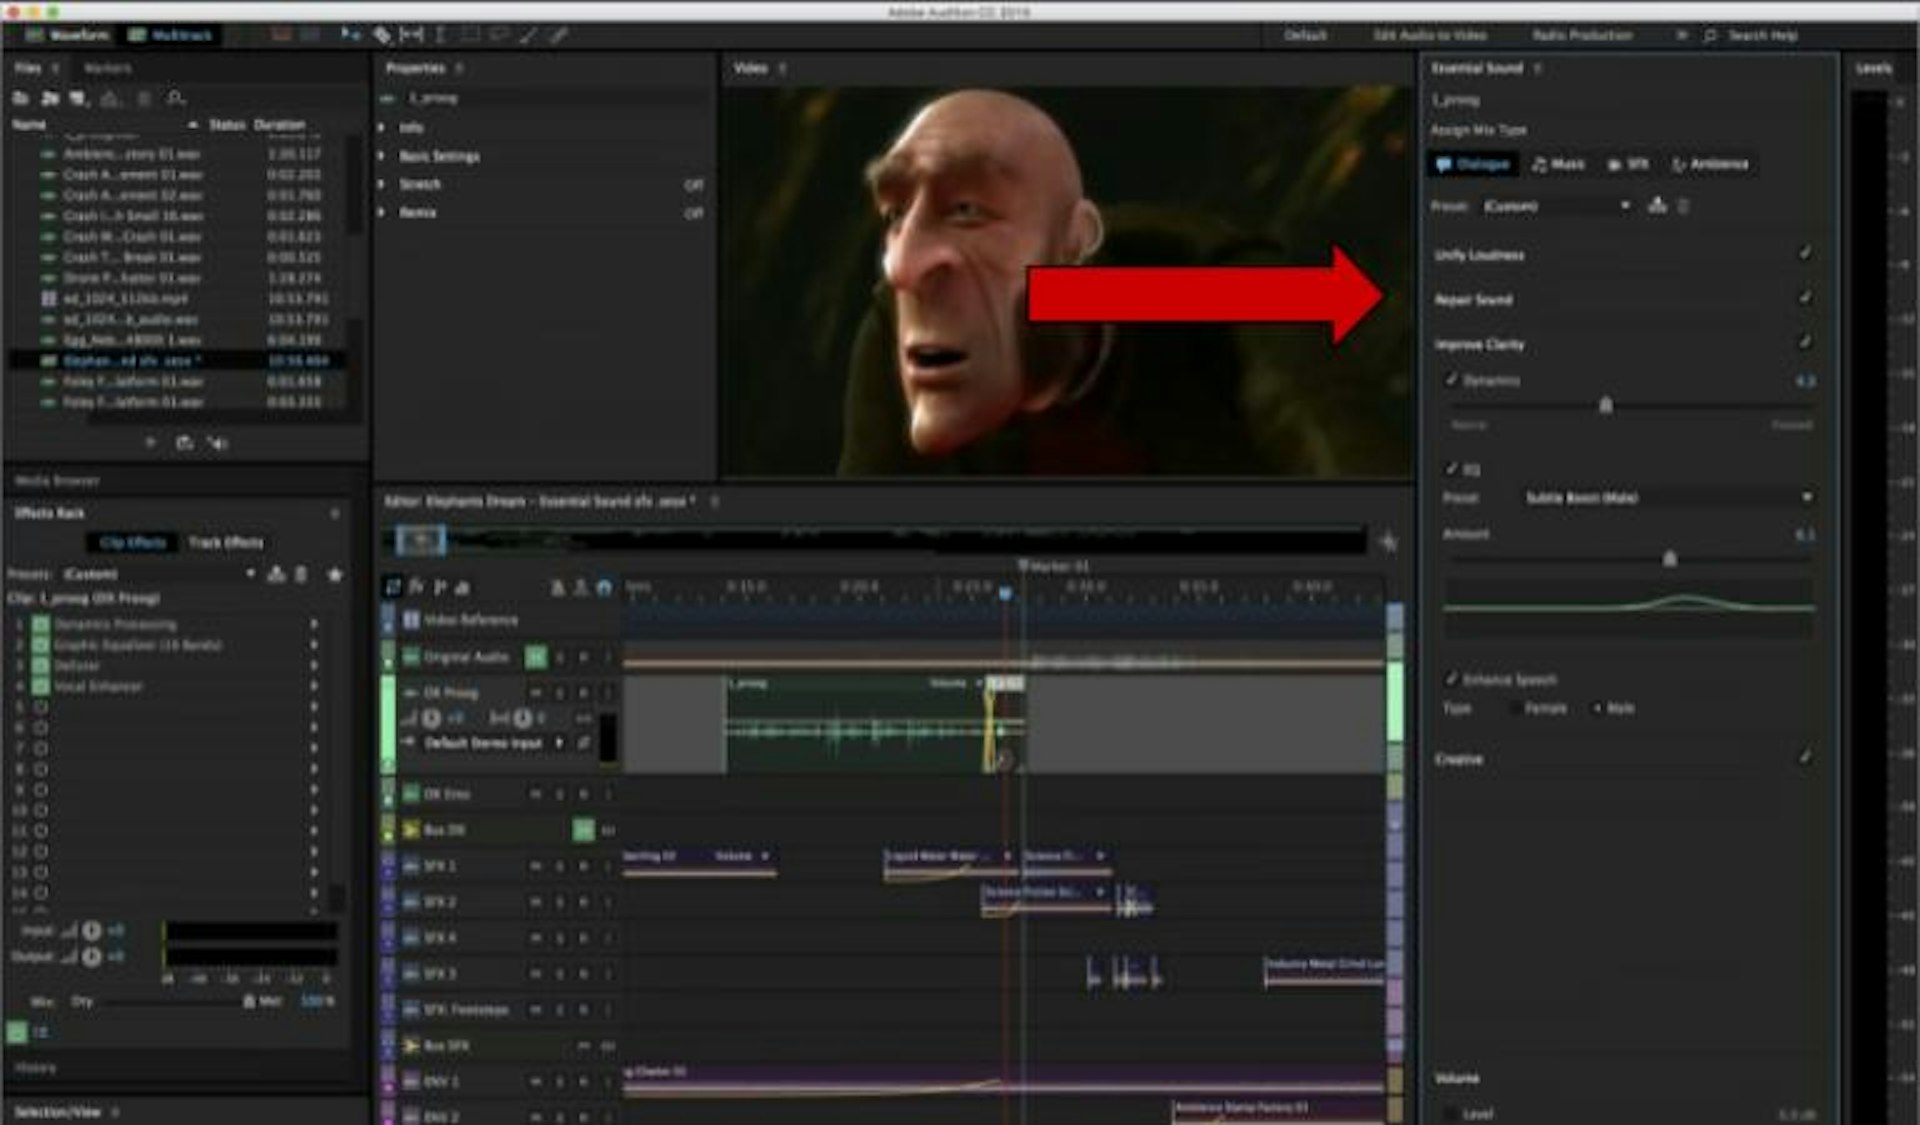Toggle Improve Clarity checkbox
The width and height of the screenshot is (1920, 1125).
1805,343
